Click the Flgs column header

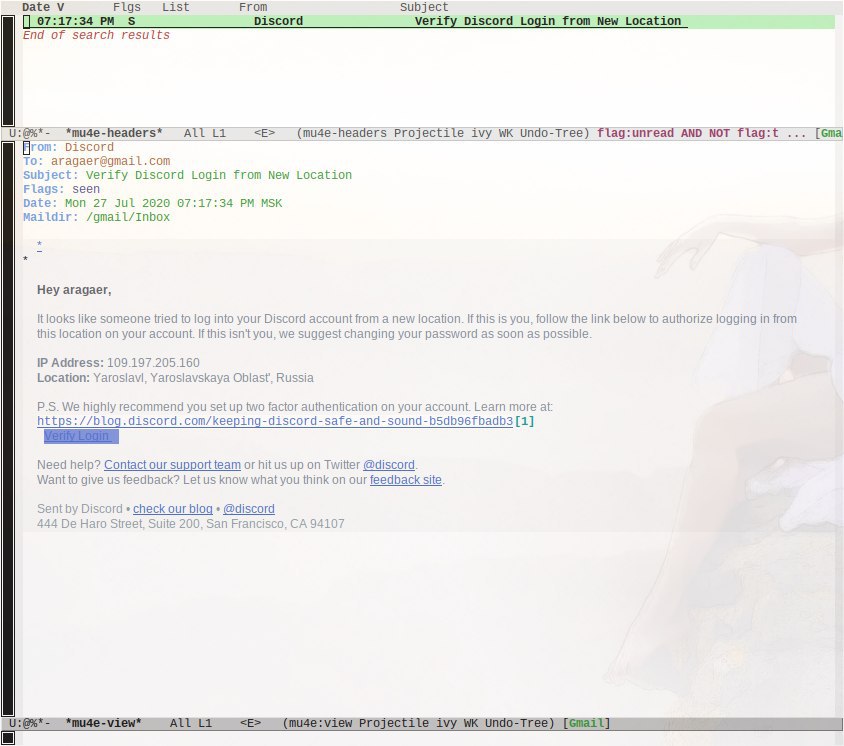click(127, 7)
